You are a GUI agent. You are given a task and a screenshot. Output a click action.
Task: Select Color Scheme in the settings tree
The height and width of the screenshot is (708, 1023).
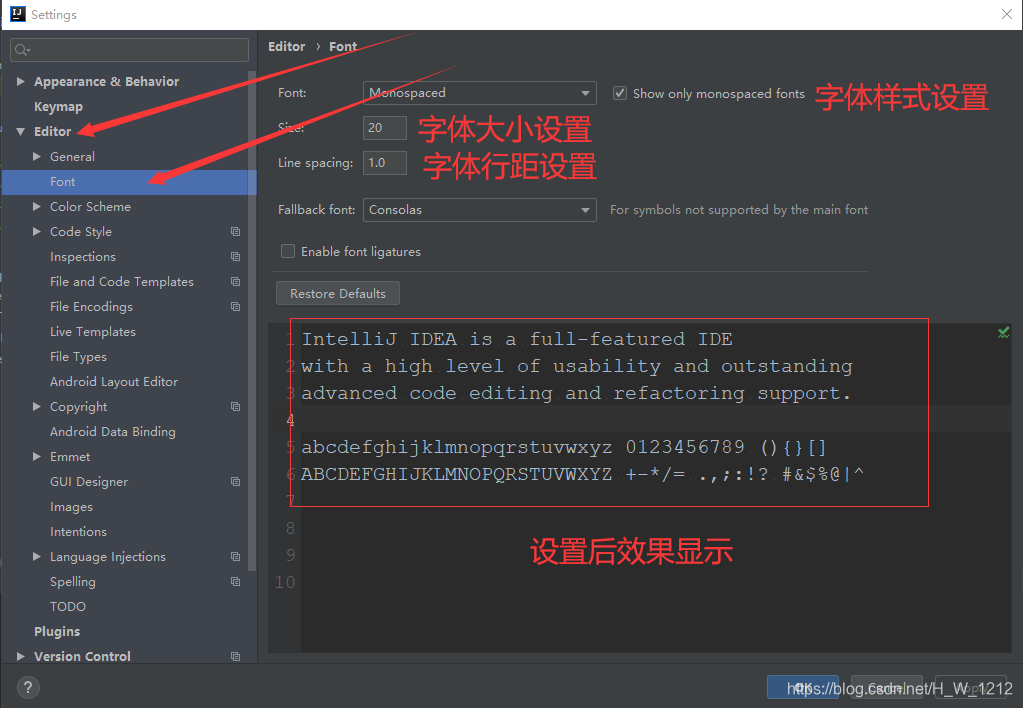click(x=90, y=206)
